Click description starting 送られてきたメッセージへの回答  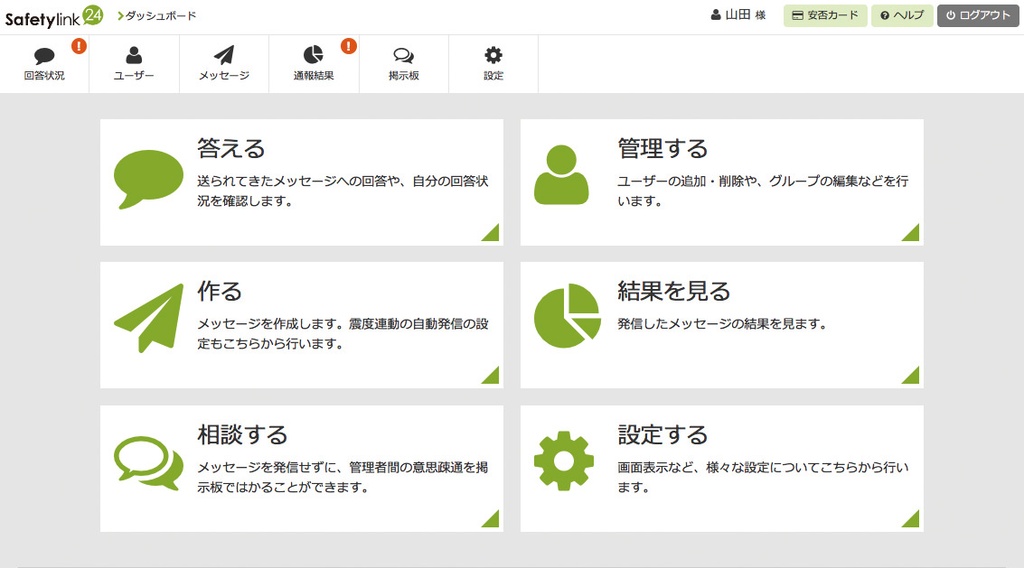coord(343,191)
